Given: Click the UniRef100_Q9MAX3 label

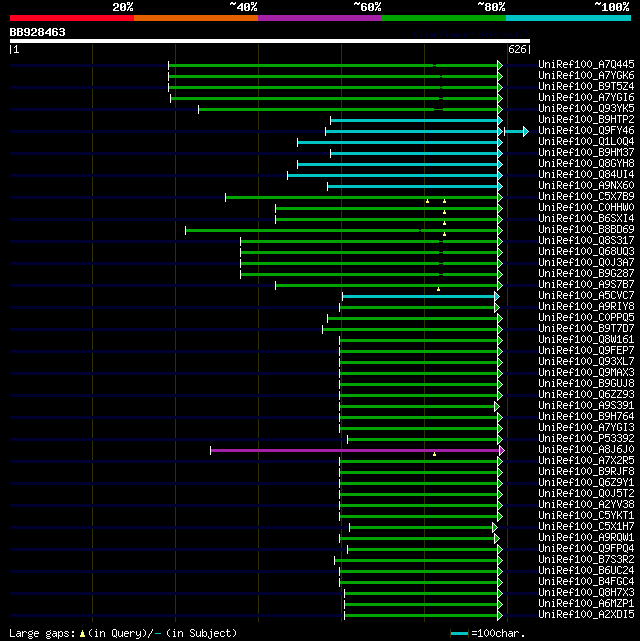Looking at the screenshot, I should click(586, 373).
